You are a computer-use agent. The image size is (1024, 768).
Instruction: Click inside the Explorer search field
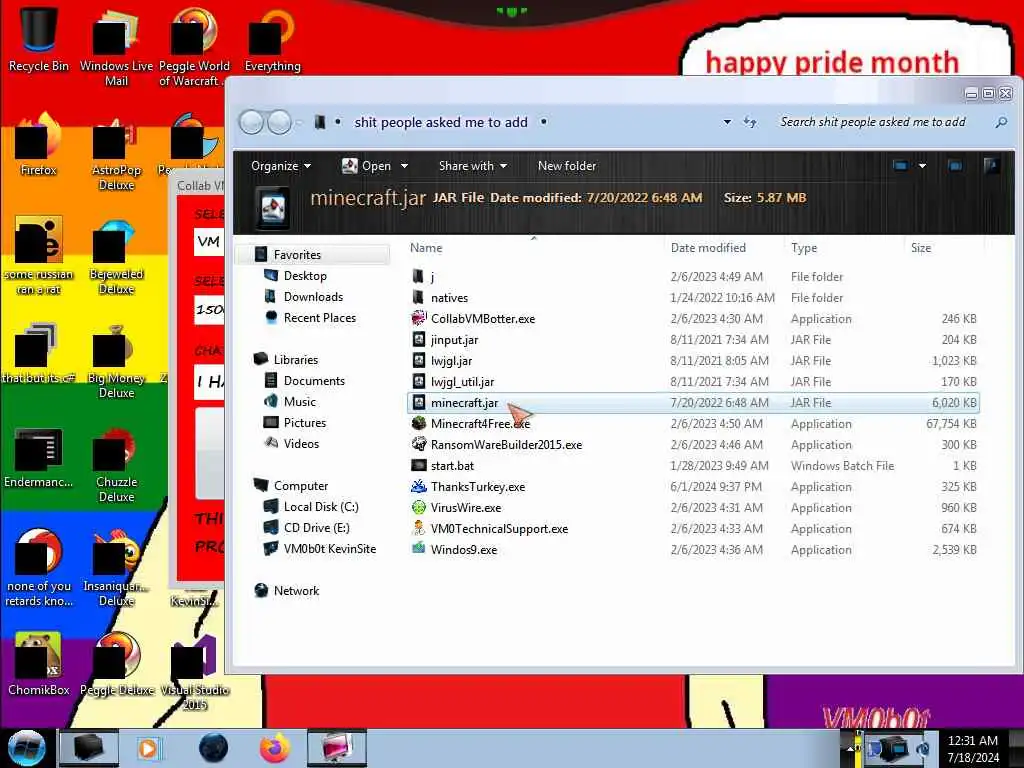tap(873, 122)
